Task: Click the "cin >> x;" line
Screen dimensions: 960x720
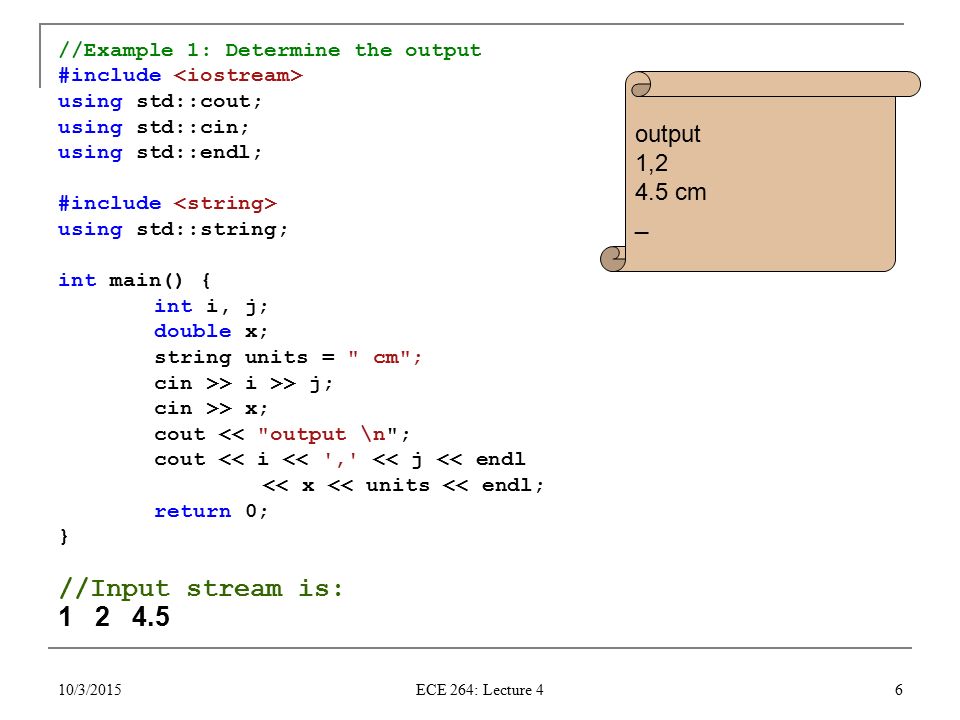Action: pyautogui.click(x=211, y=408)
